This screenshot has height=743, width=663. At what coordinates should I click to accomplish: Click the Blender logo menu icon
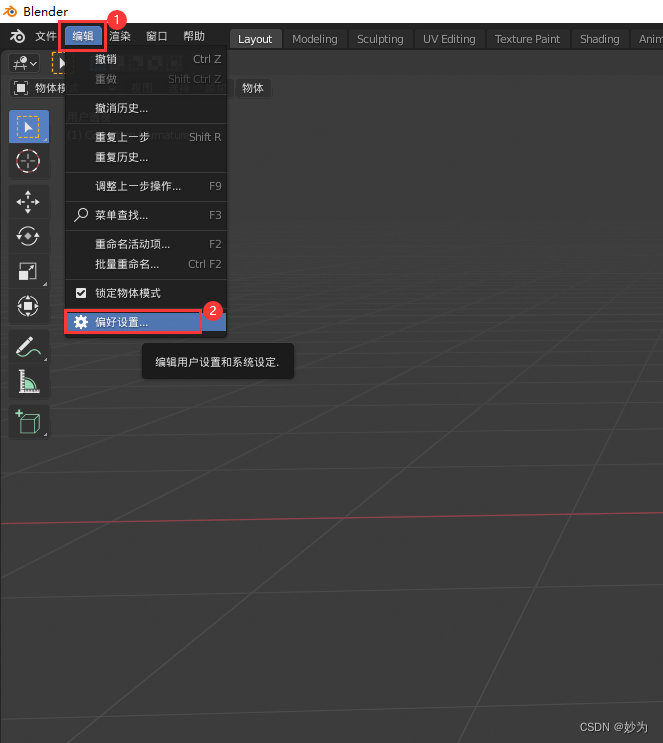pos(18,36)
